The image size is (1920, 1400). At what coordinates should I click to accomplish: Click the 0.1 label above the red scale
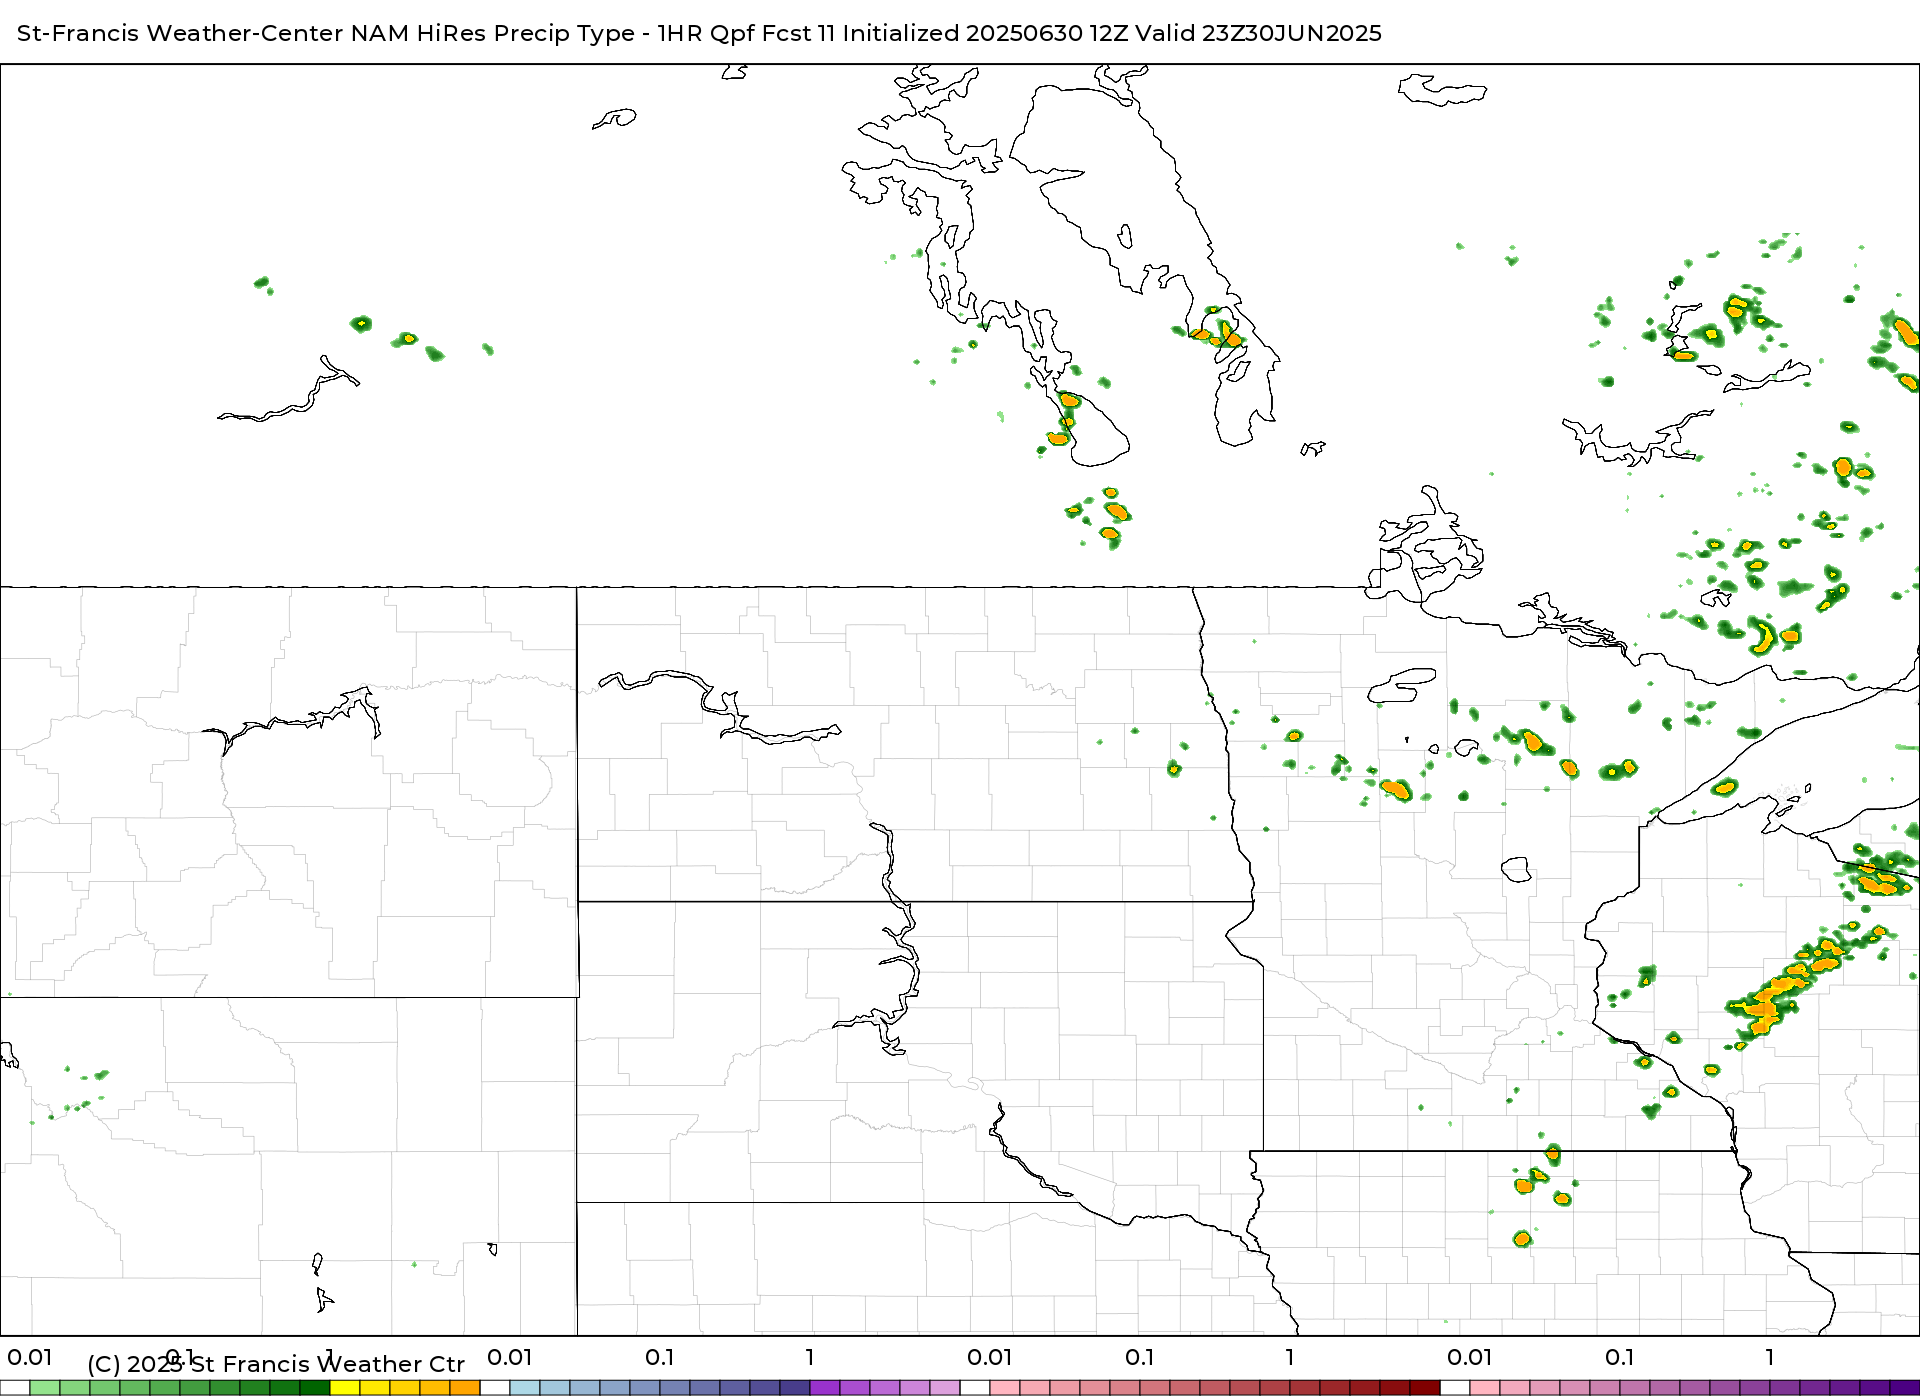[1140, 1357]
